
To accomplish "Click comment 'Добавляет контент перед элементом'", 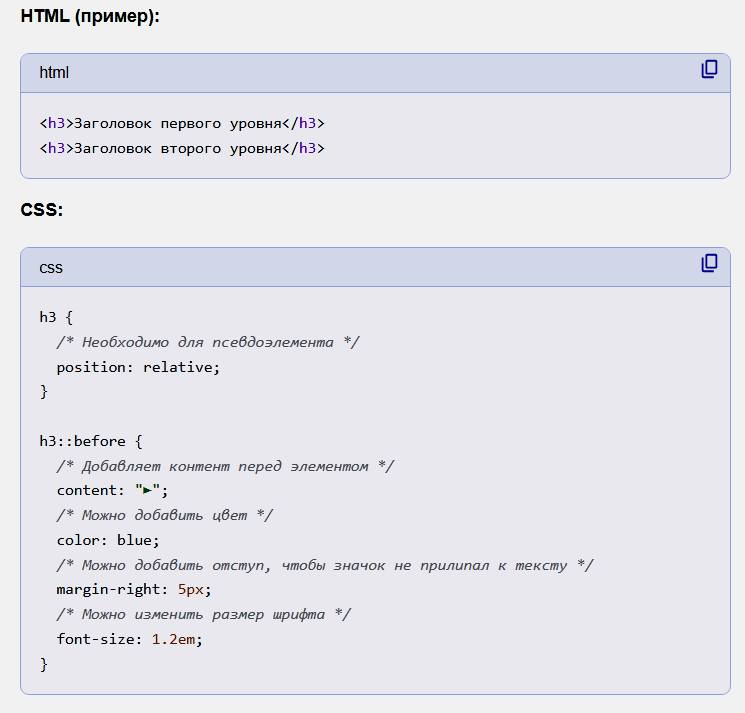I will [225, 466].
